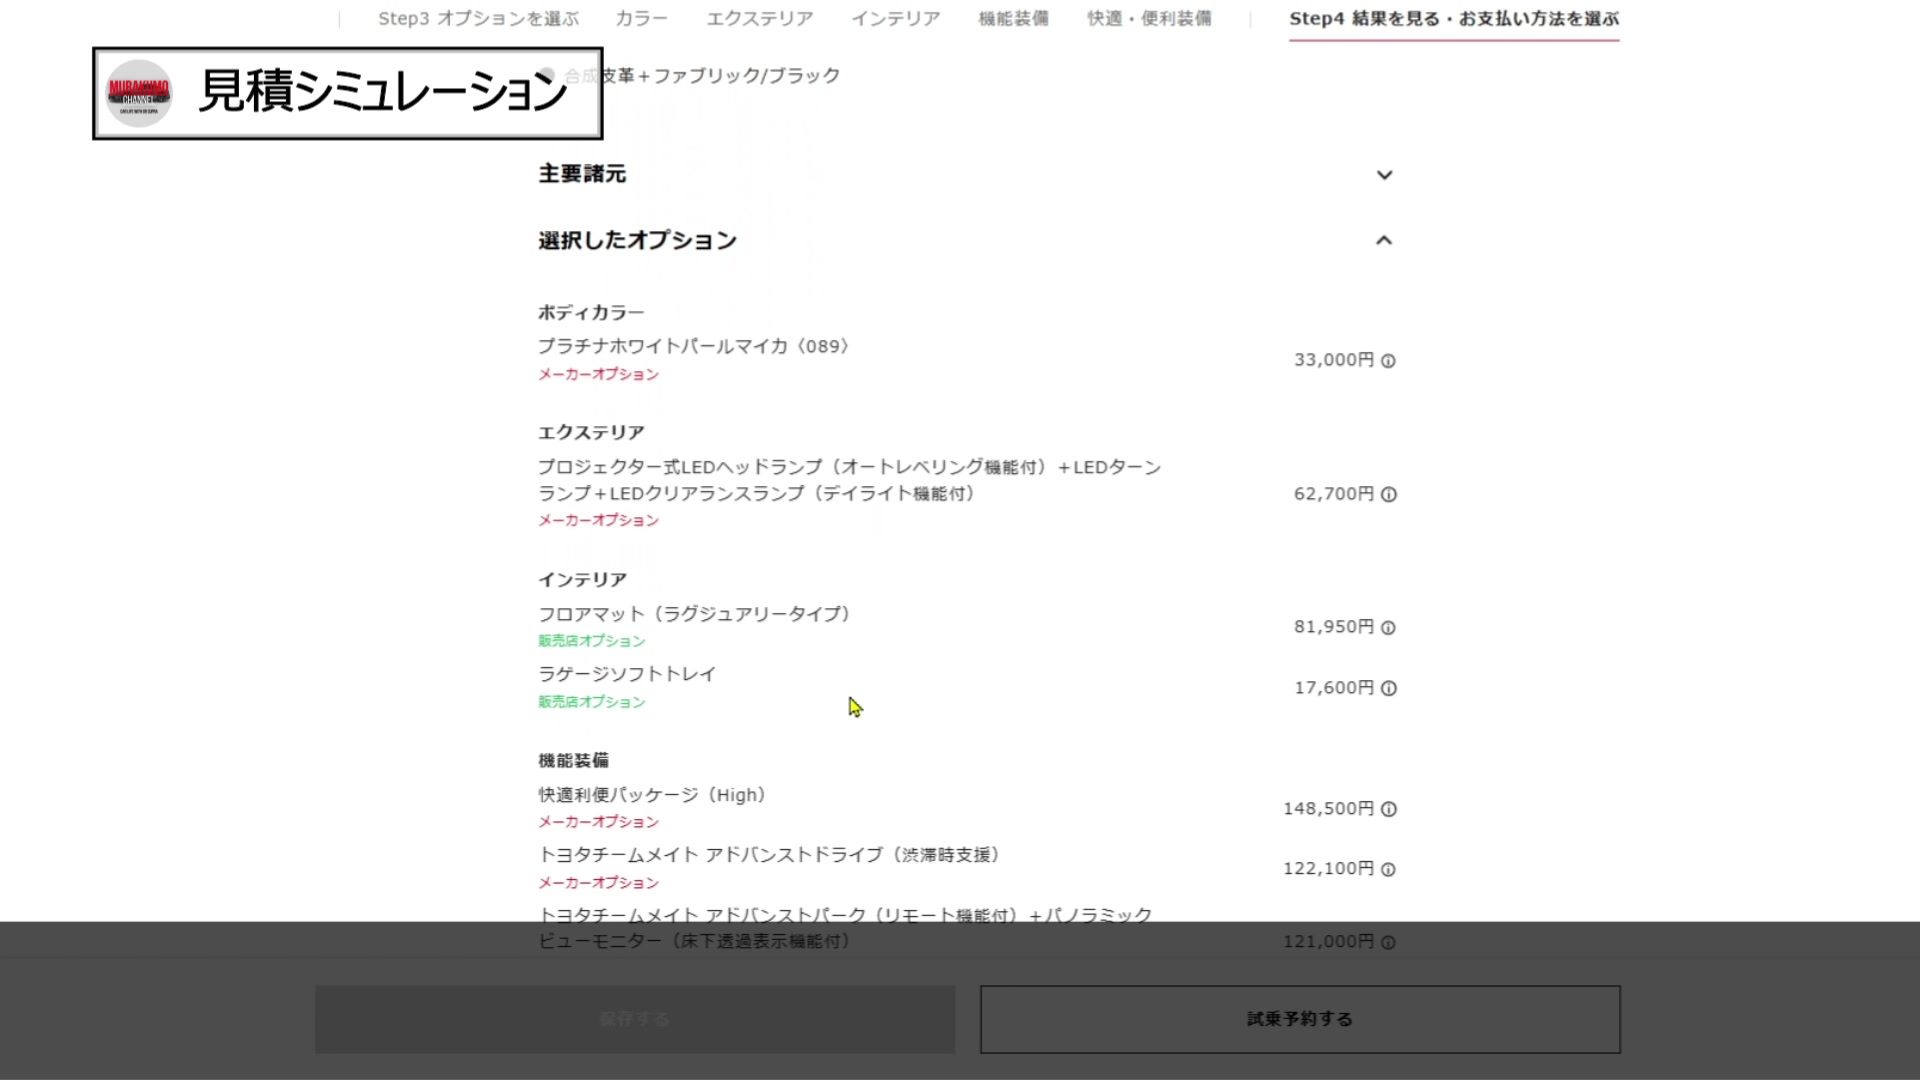Expand the 主要諸元 section chevron
The image size is (1920, 1080).
[1384, 175]
